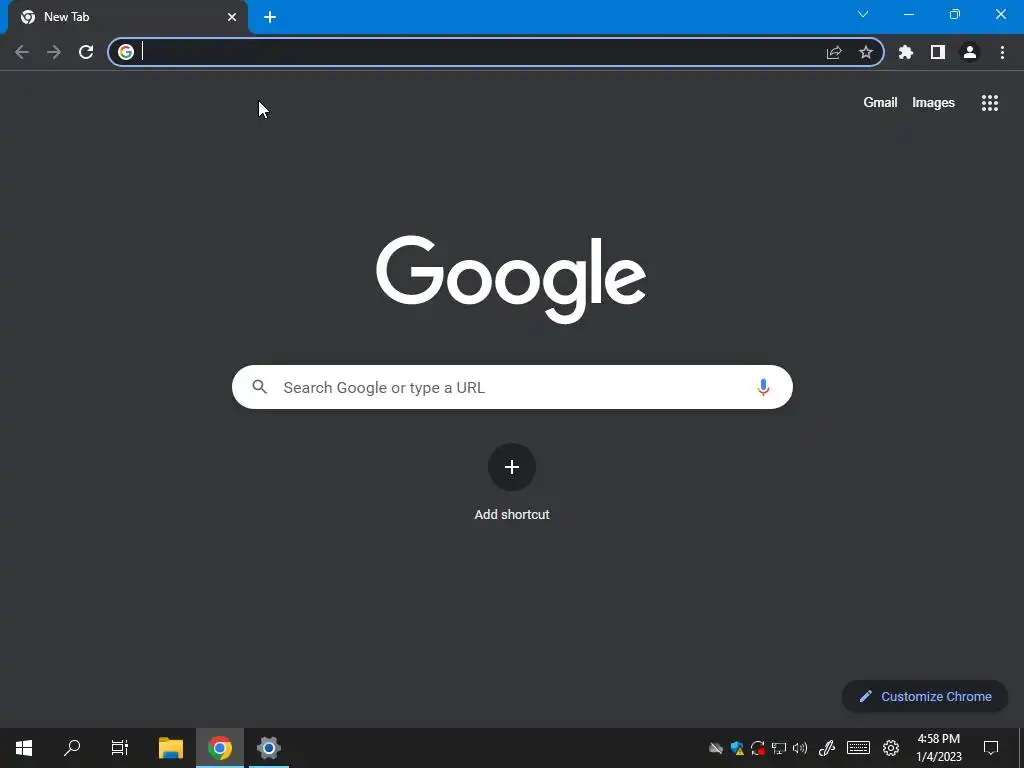Open the touch keyboard

[858, 748]
